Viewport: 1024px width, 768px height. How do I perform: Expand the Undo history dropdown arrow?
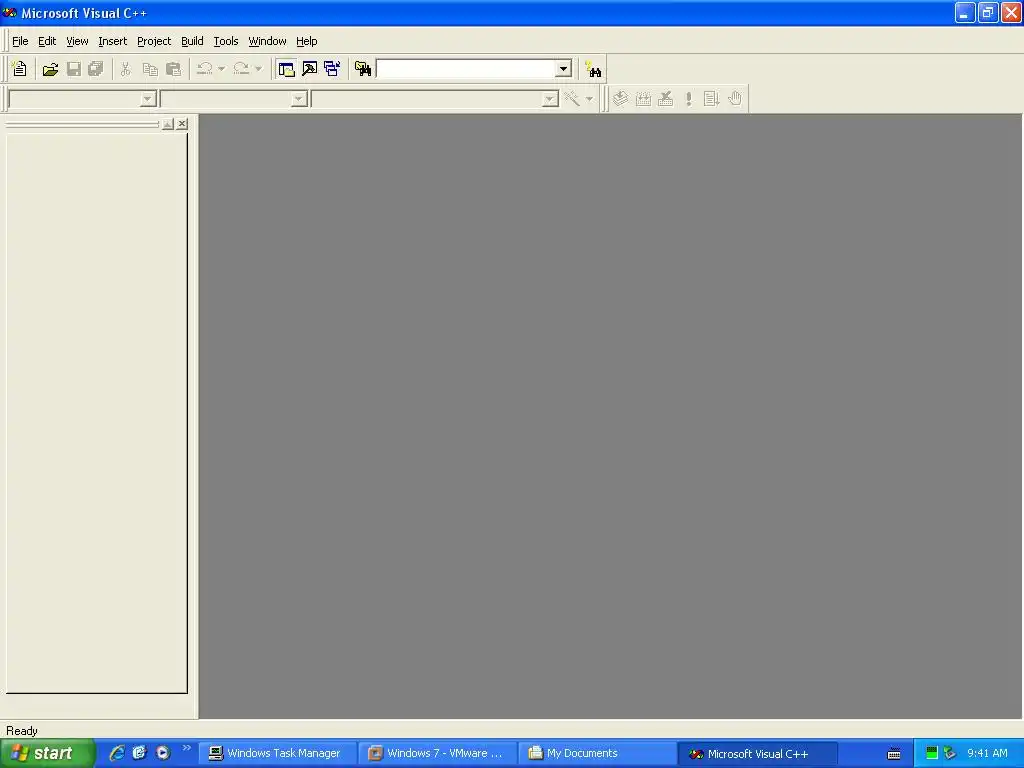click(x=221, y=69)
